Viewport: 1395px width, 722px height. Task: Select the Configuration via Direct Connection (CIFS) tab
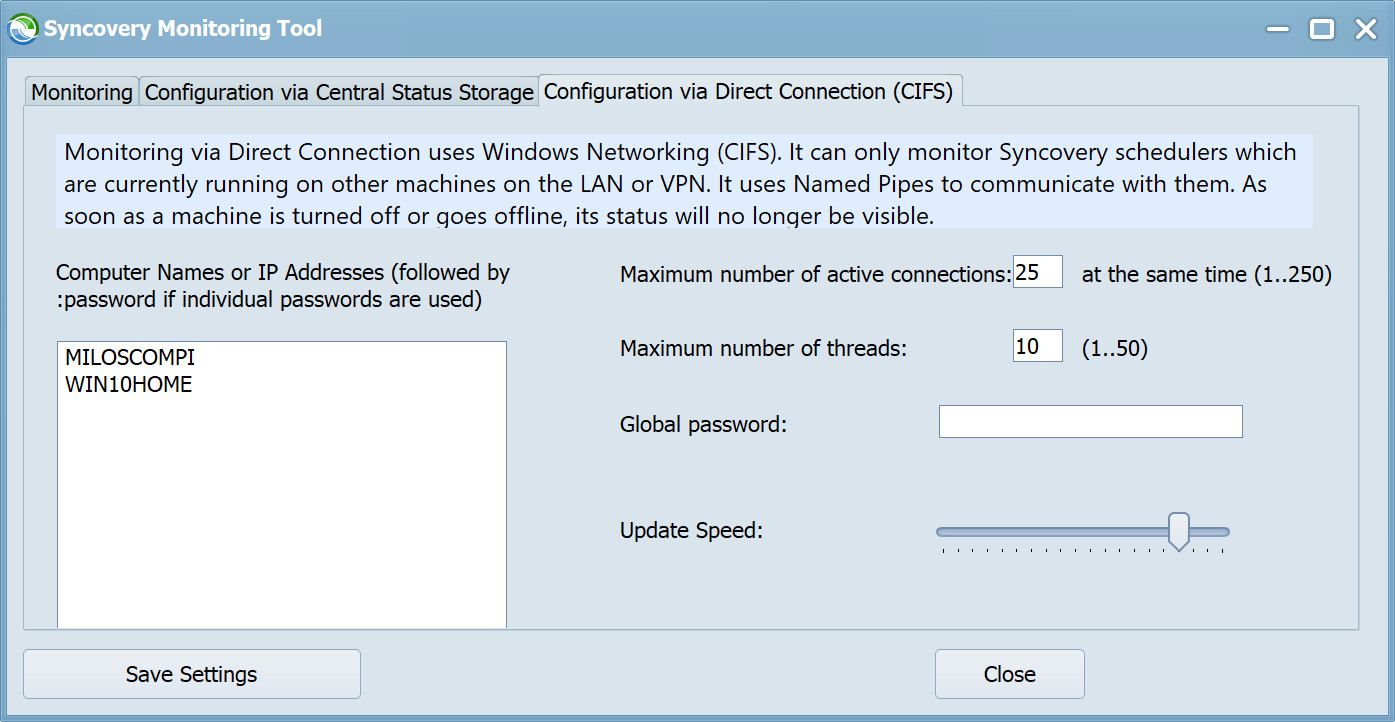coord(750,91)
